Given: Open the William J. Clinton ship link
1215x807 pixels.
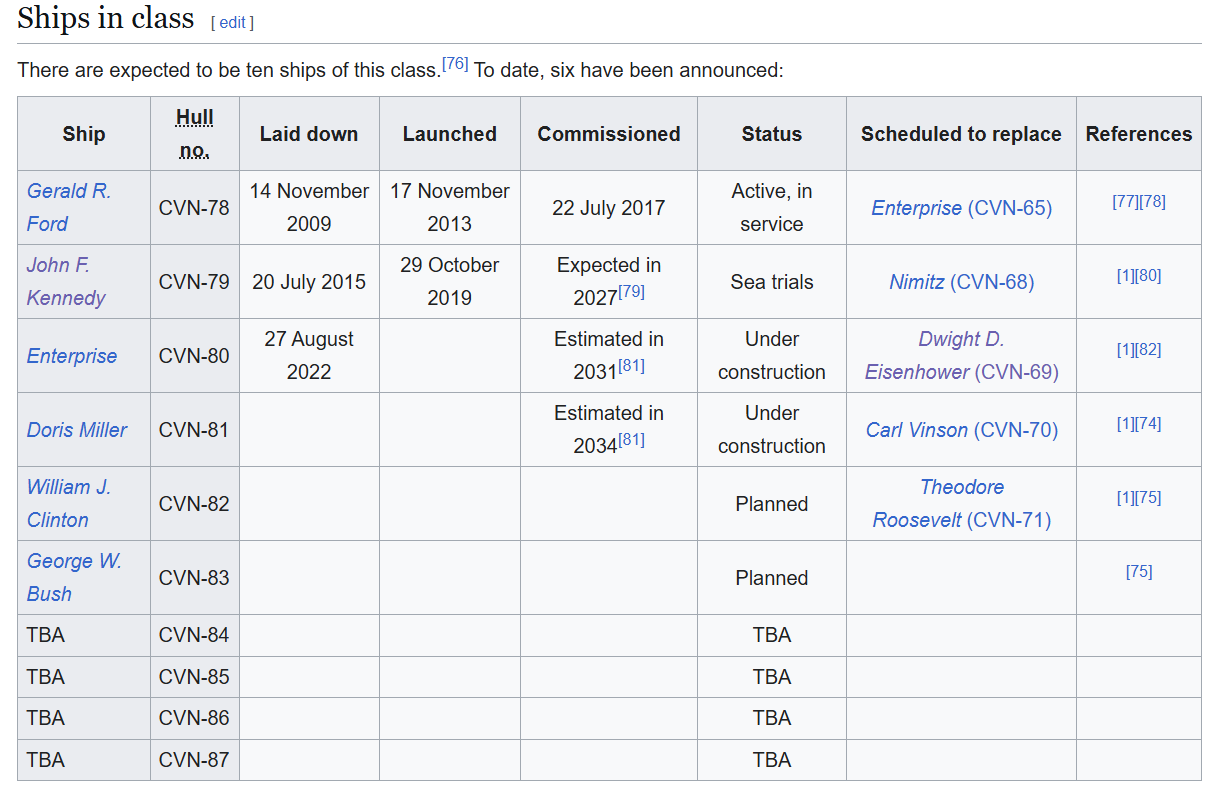Looking at the screenshot, I should point(68,503).
